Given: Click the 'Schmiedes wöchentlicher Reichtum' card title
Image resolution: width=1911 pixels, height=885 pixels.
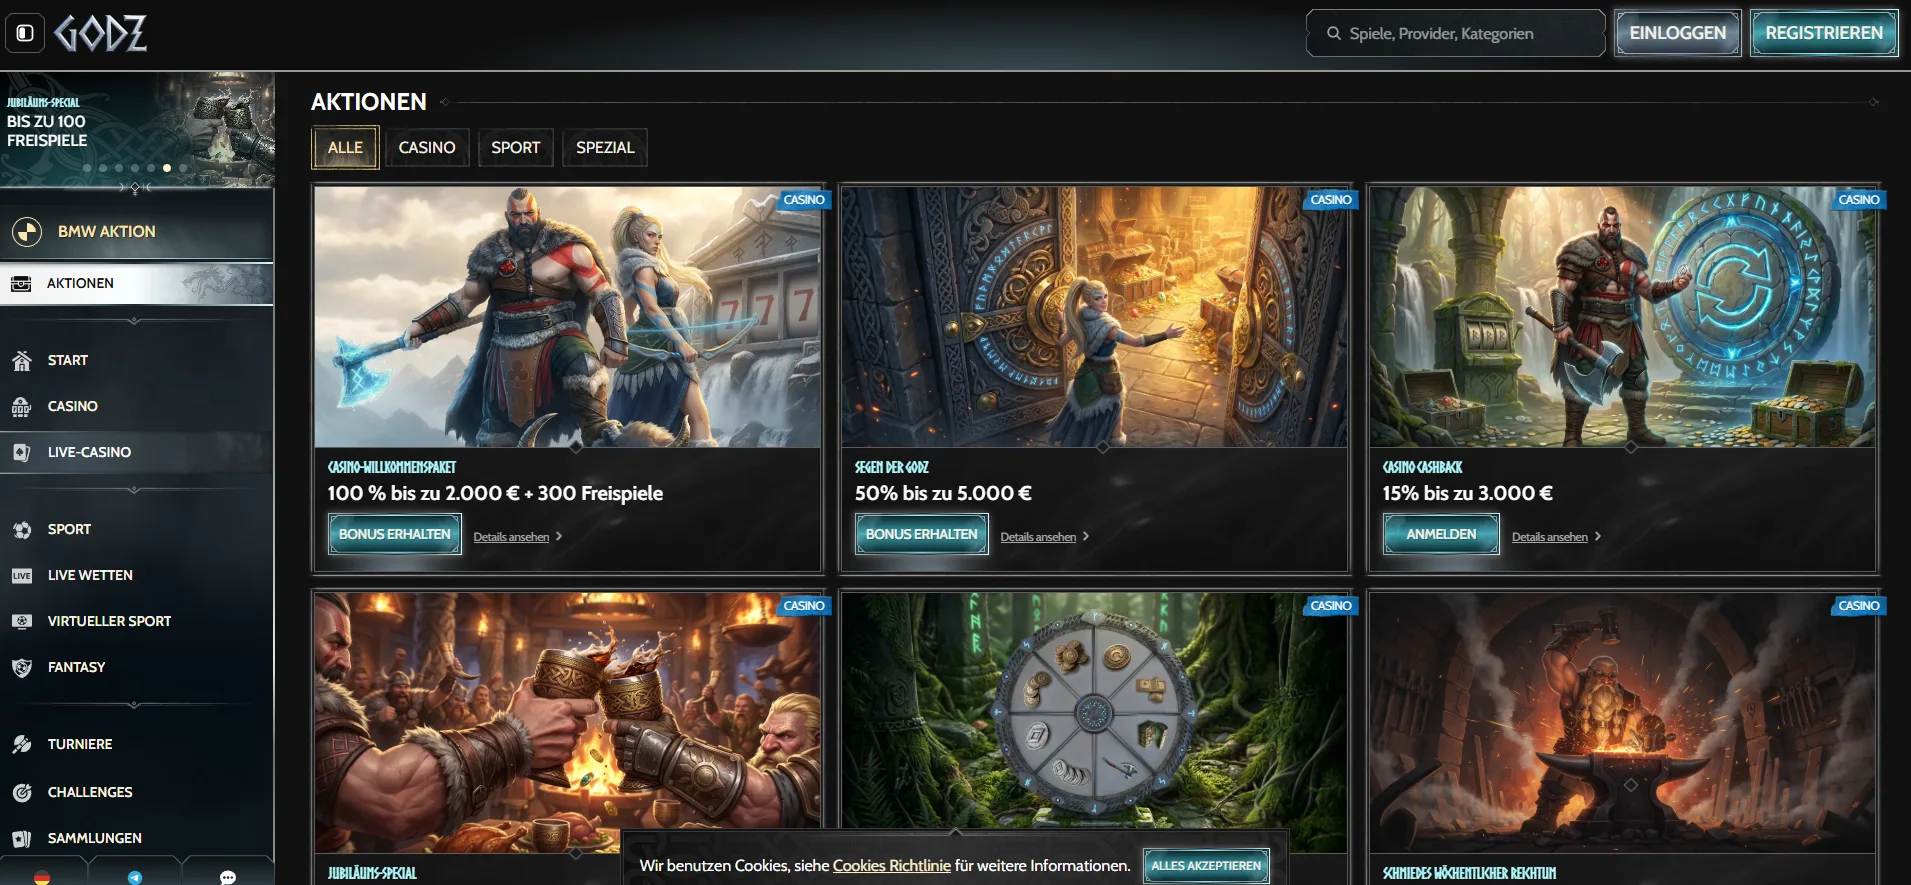Looking at the screenshot, I should 1469,873.
